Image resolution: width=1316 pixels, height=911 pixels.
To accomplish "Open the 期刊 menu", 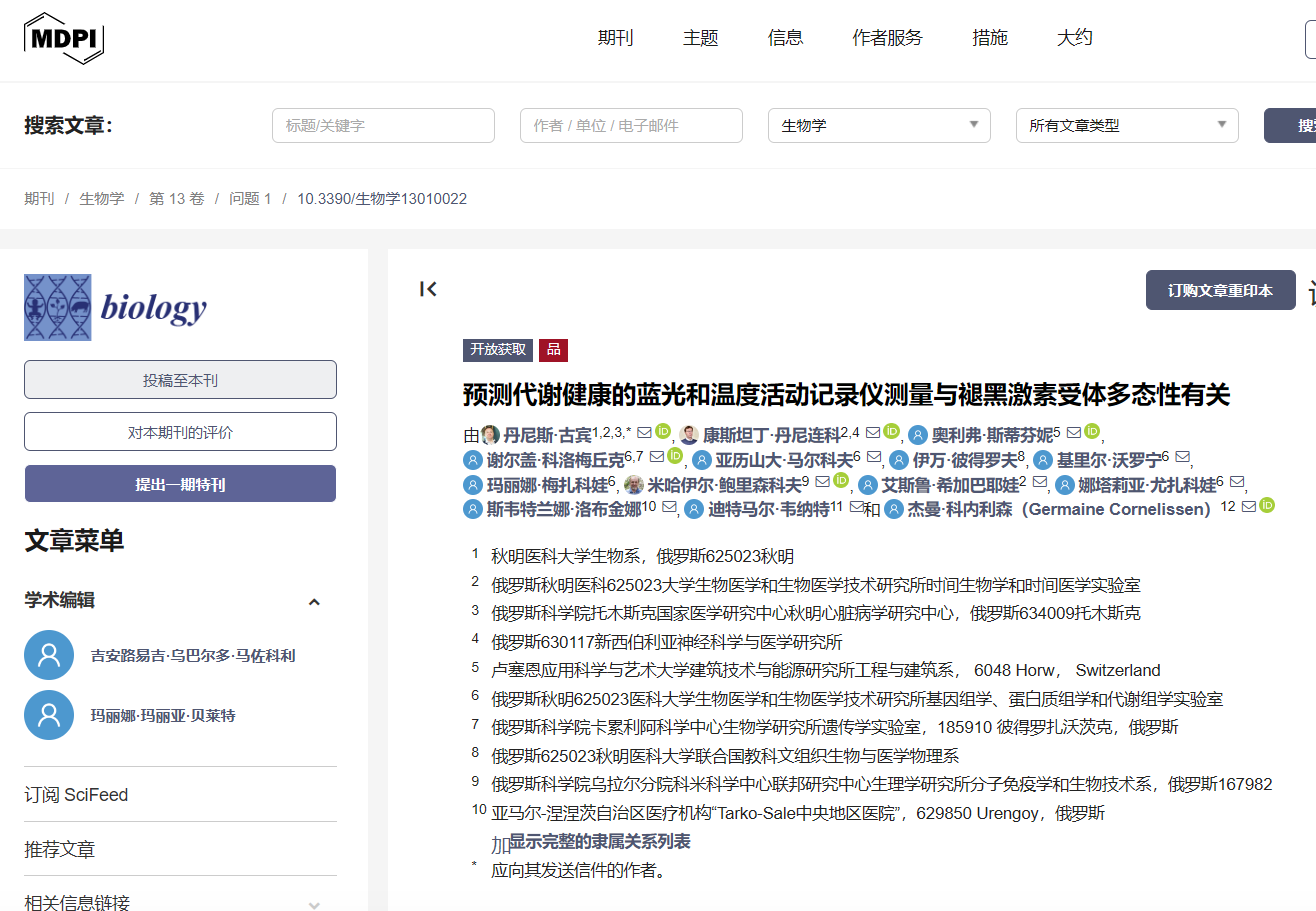I will pyautogui.click(x=616, y=38).
